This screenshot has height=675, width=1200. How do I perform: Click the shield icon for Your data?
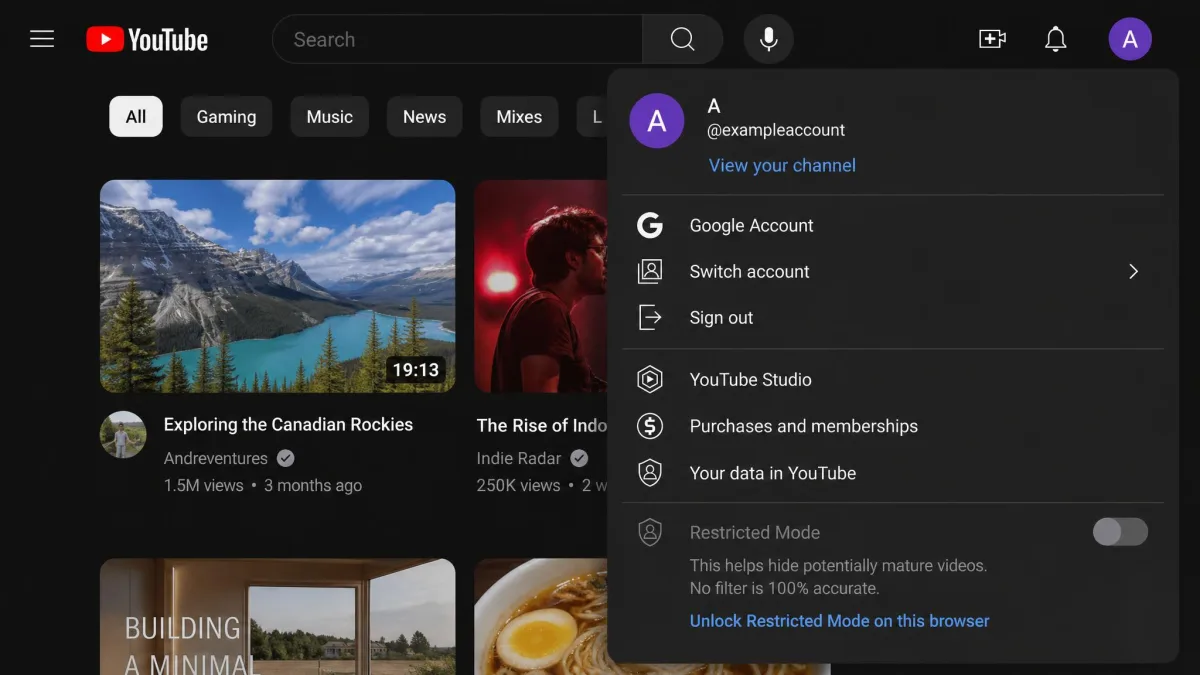pyautogui.click(x=650, y=473)
